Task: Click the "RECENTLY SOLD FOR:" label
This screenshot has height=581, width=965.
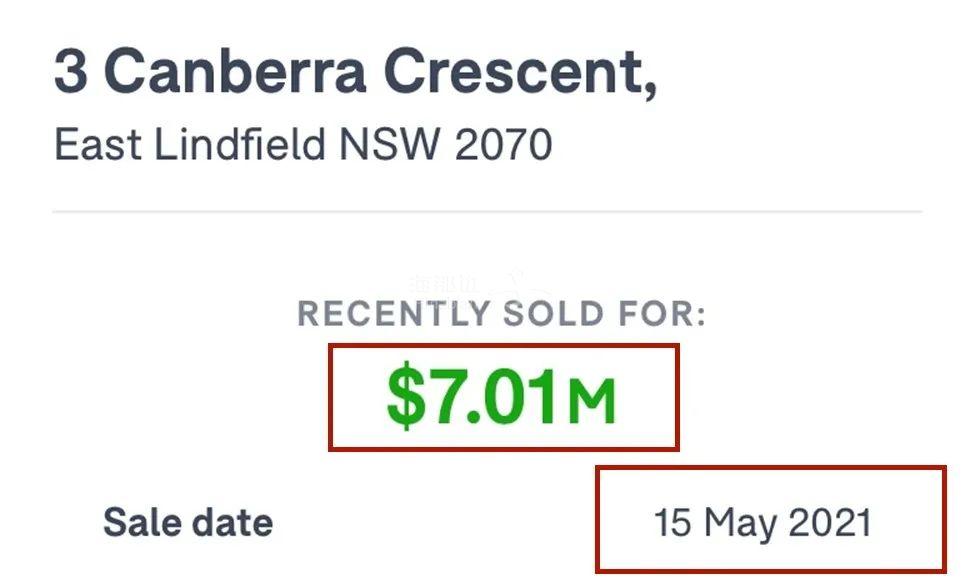Action: [x=502, y=313]
